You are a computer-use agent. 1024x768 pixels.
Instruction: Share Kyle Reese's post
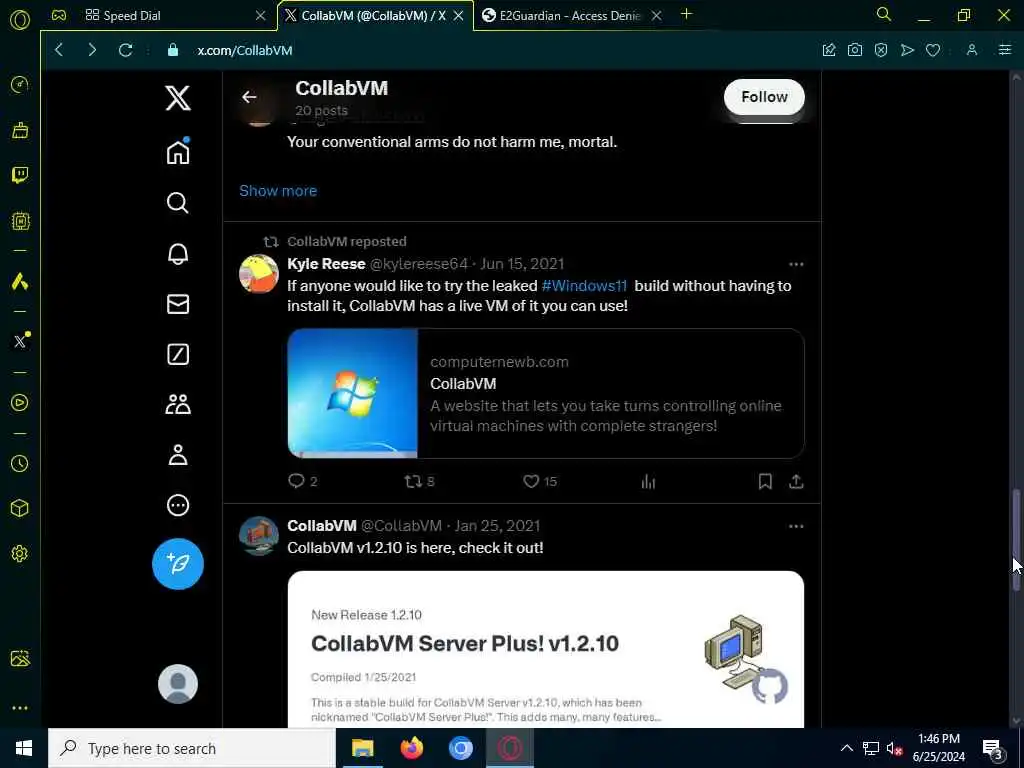point(795,482)
